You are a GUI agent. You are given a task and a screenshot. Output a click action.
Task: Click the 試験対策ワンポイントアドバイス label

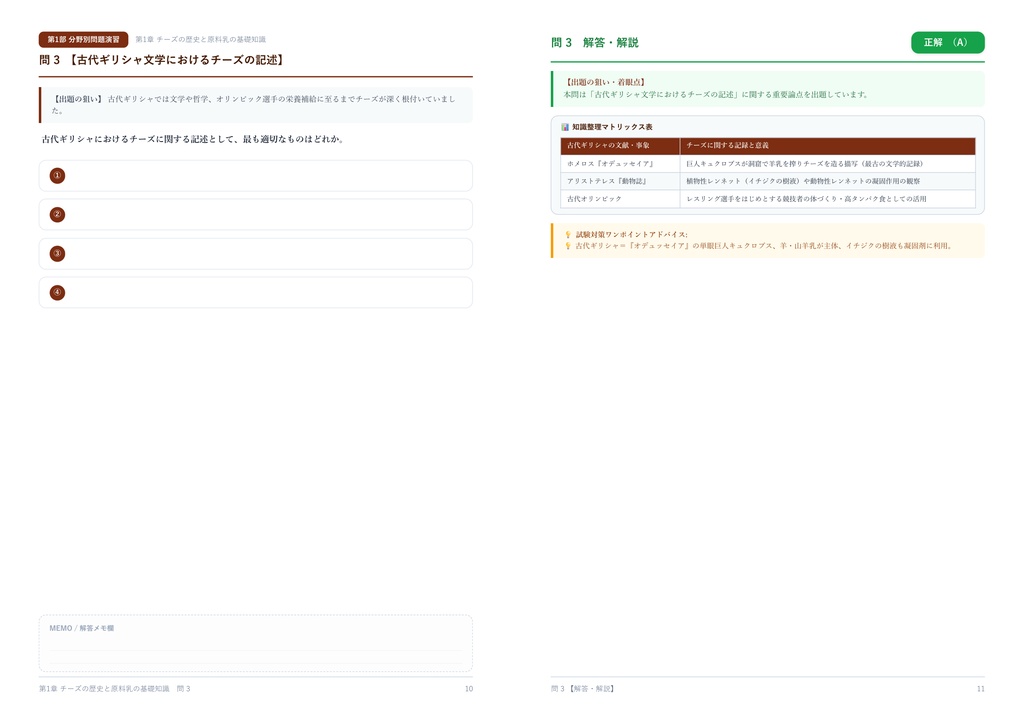[x=631, y=234]
